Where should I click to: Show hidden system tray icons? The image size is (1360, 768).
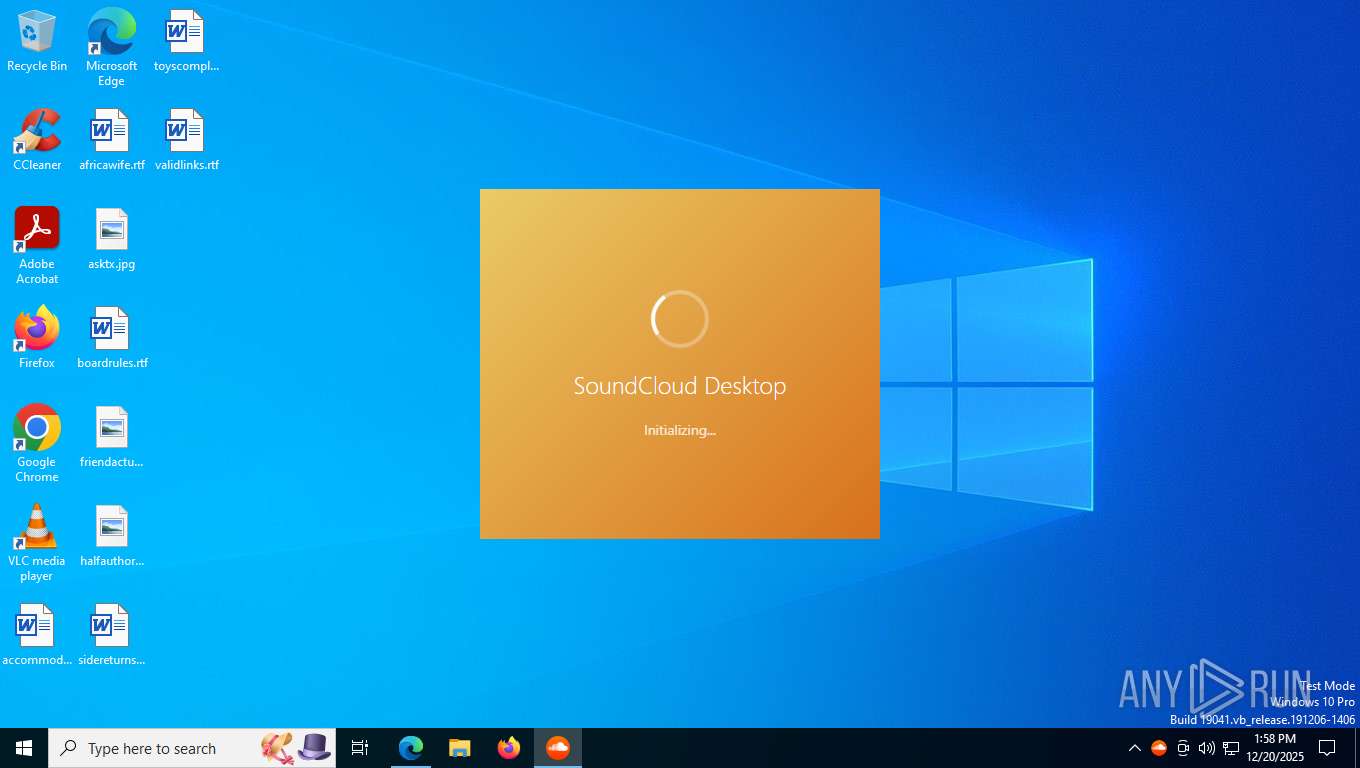click(x=1135, y=748)
